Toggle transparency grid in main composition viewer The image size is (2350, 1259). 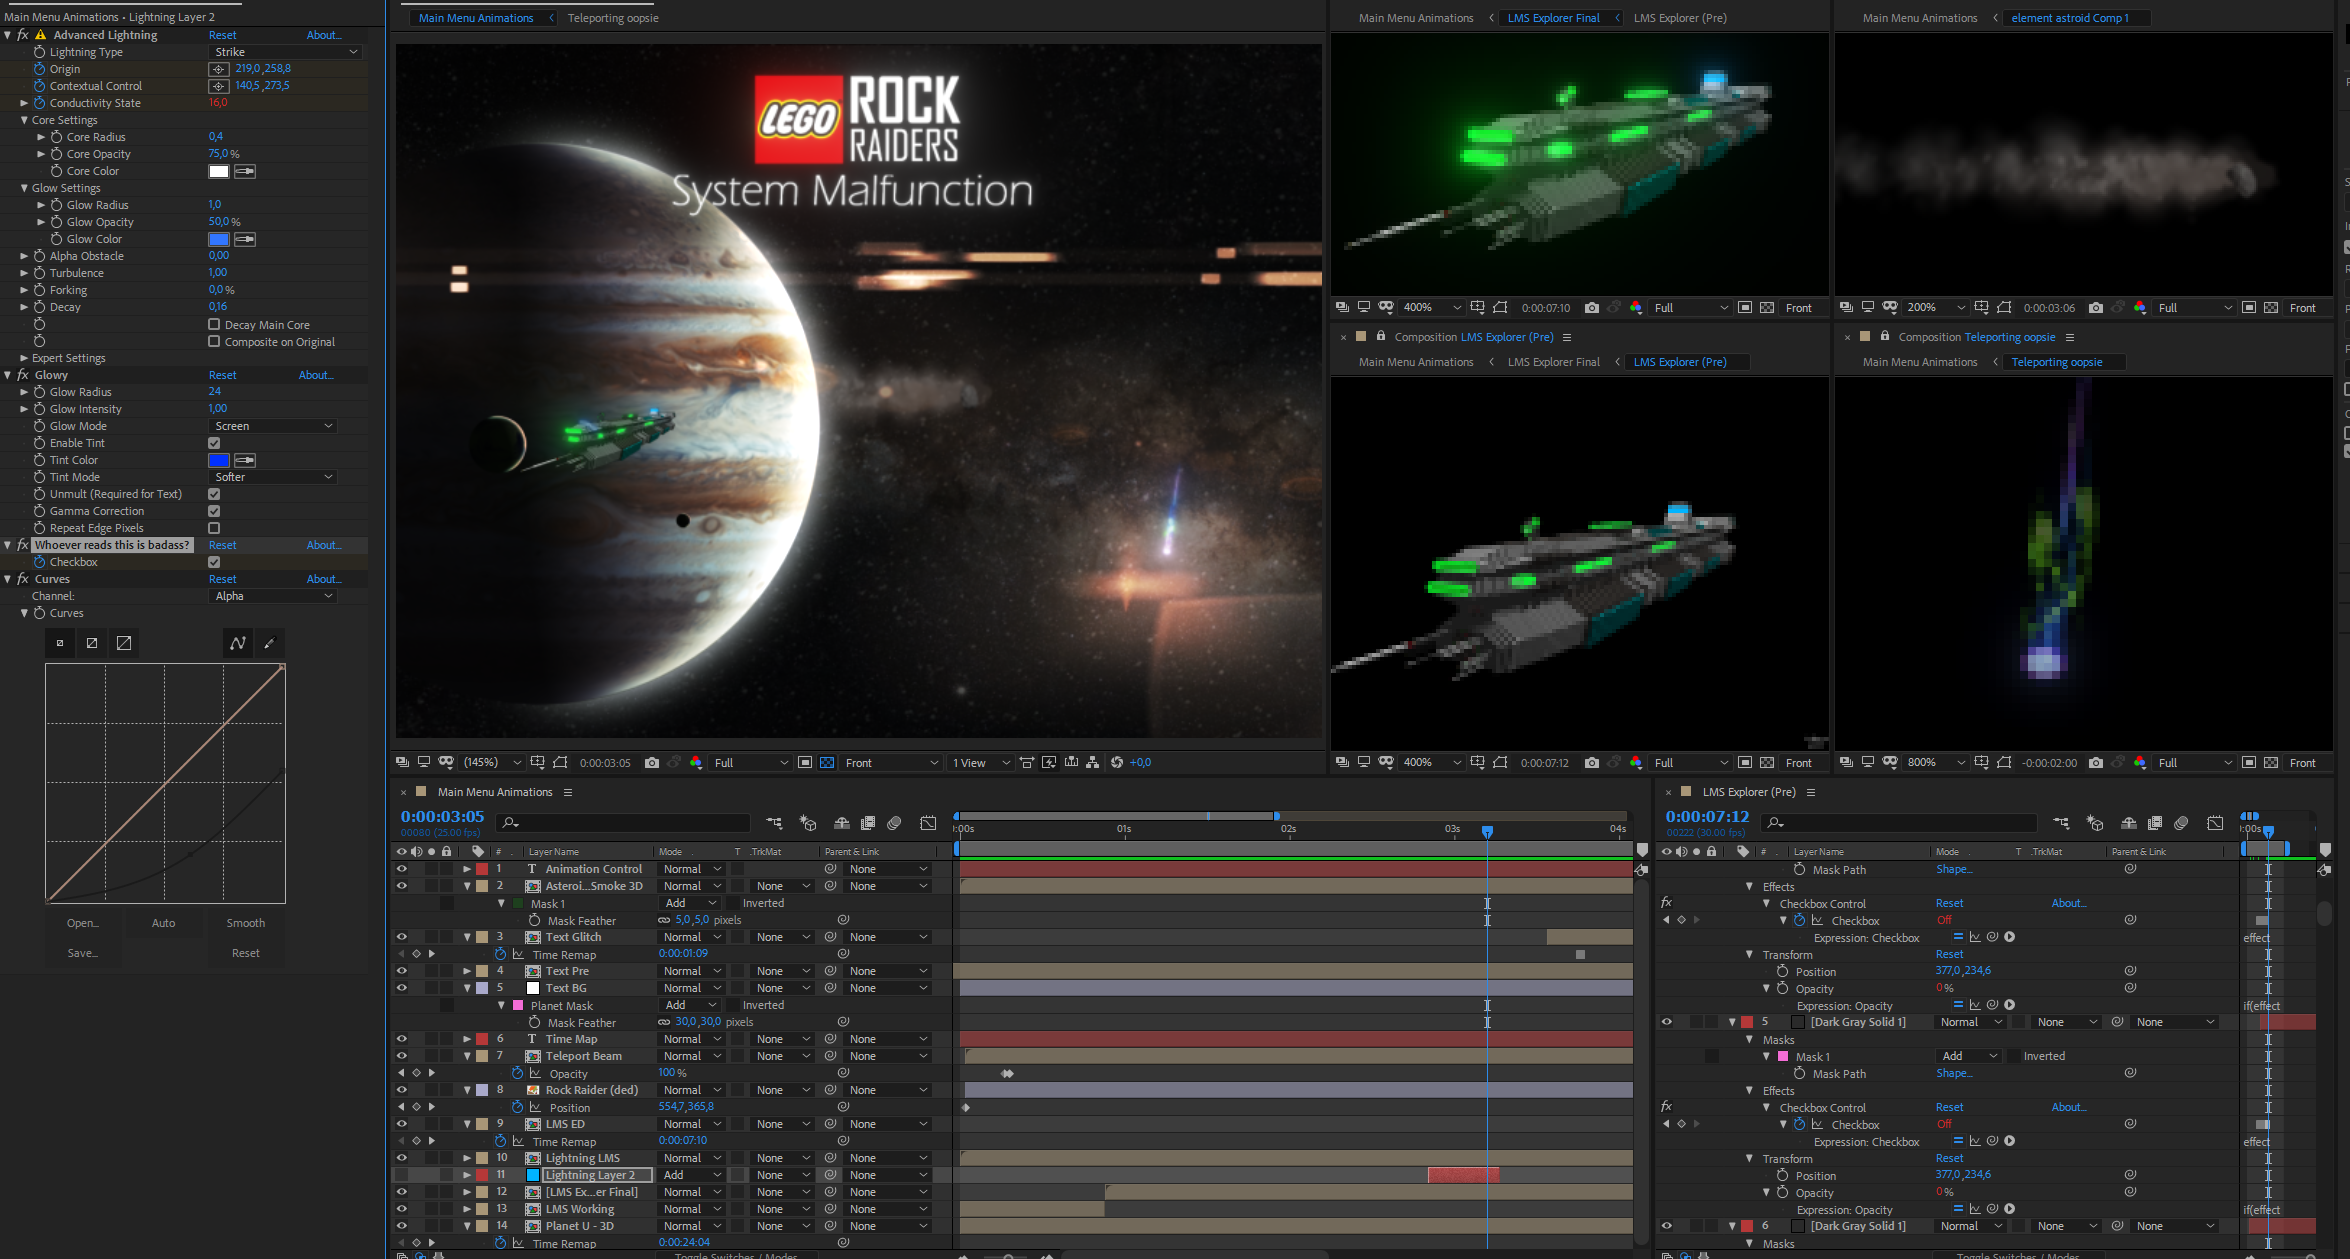(827, 763)
